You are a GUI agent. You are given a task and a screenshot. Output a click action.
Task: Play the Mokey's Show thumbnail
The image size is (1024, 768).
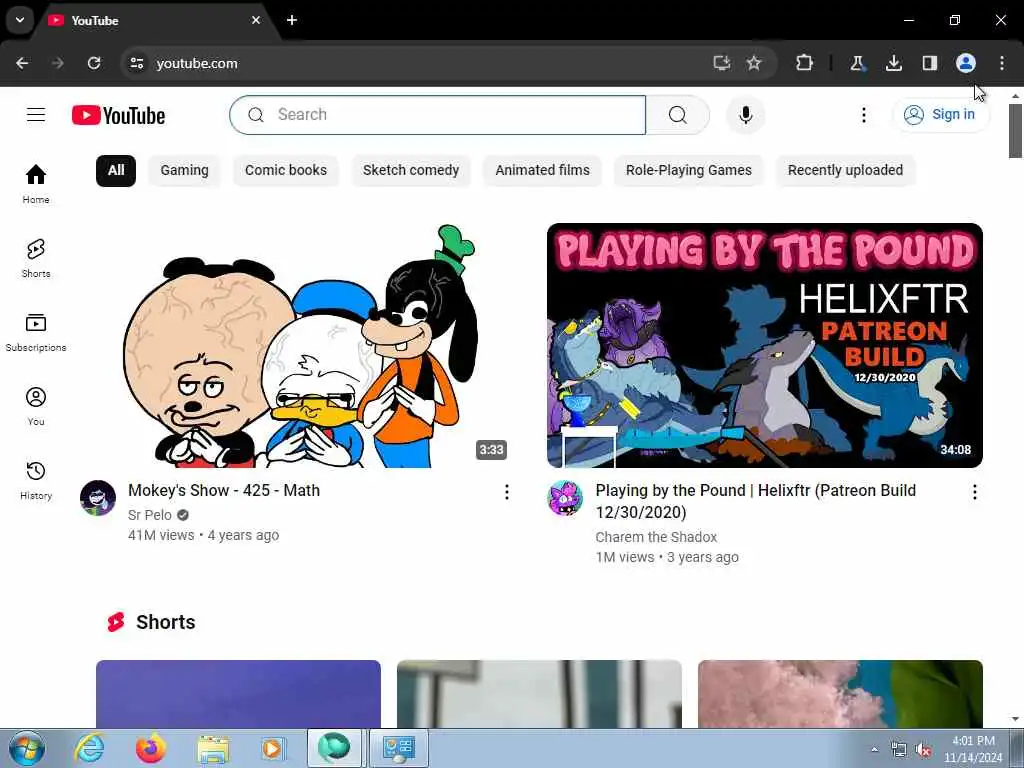click(x=298, y=345)
